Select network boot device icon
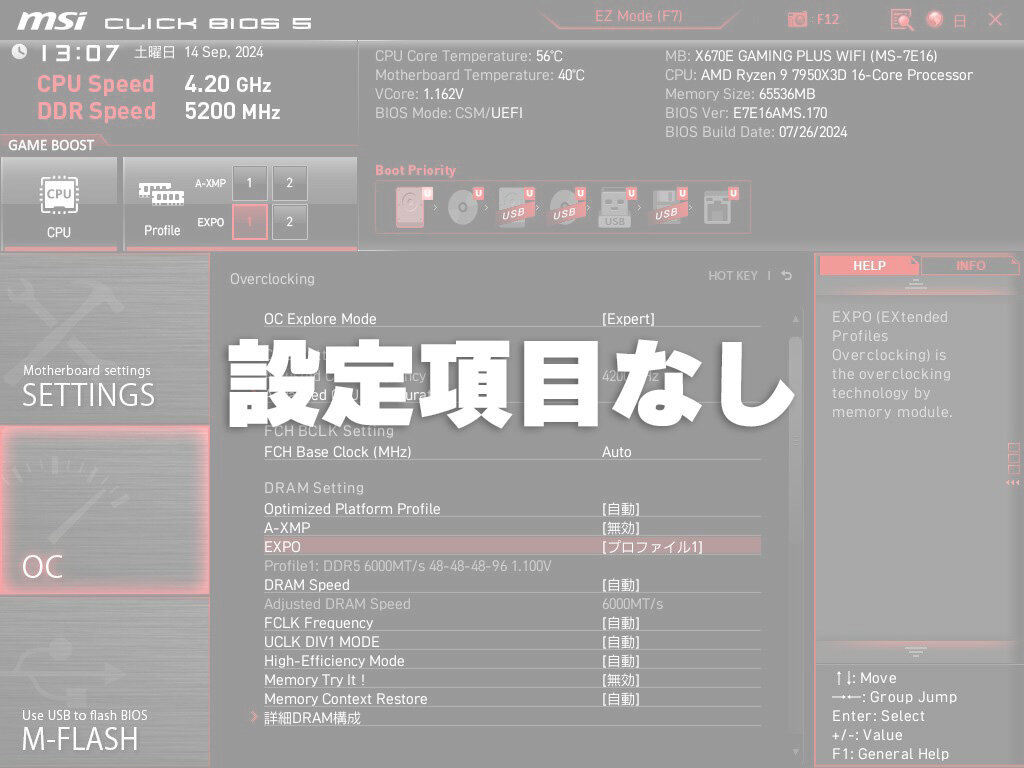 [x=720, y=207]
